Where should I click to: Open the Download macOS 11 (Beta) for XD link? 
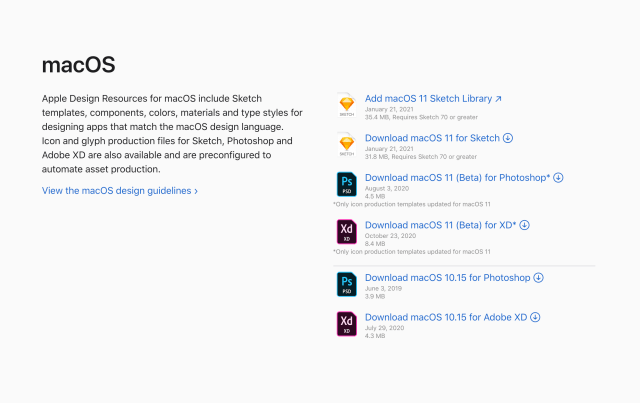(x=440, y=225)
